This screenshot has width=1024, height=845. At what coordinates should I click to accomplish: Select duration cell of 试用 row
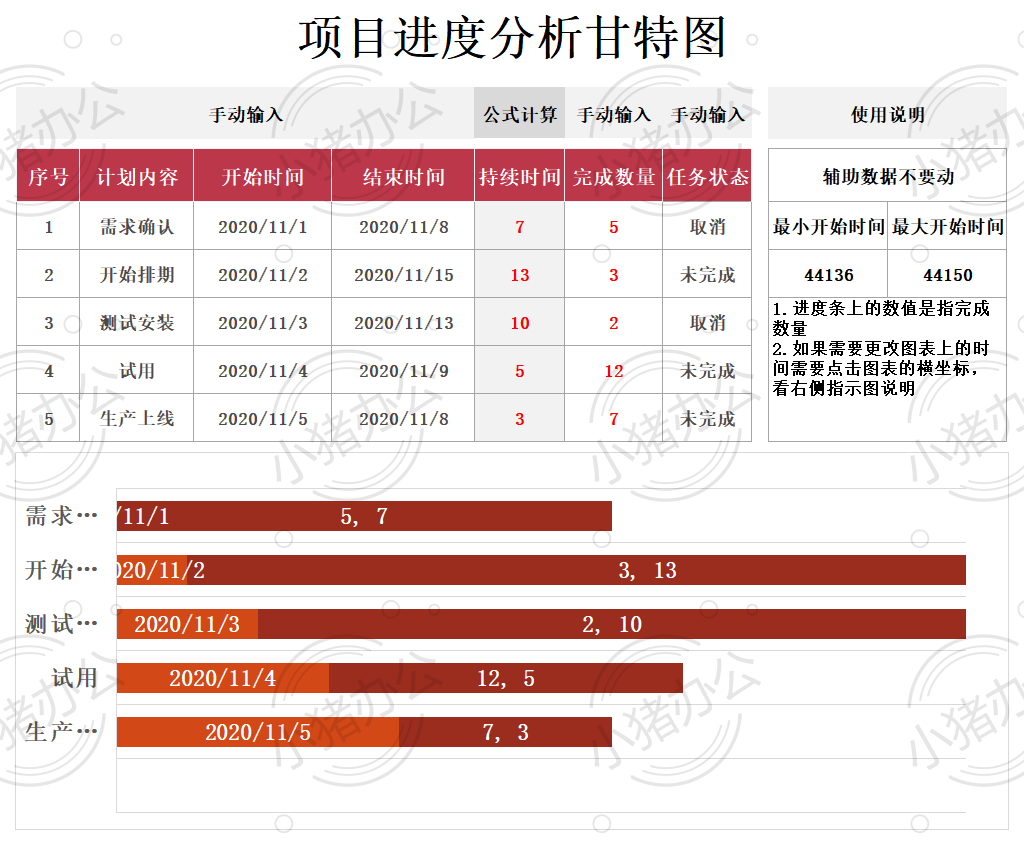pyautogui.click(x=519, y=370)
